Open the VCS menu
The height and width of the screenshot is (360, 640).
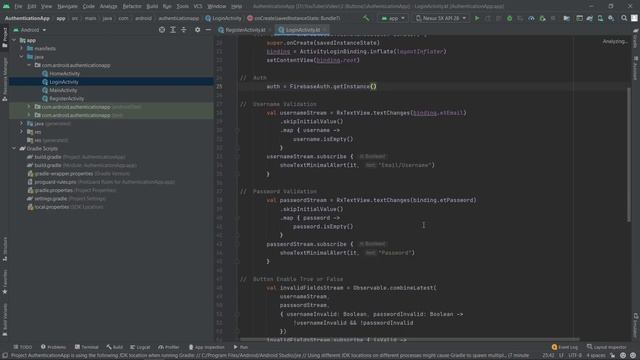198,6
